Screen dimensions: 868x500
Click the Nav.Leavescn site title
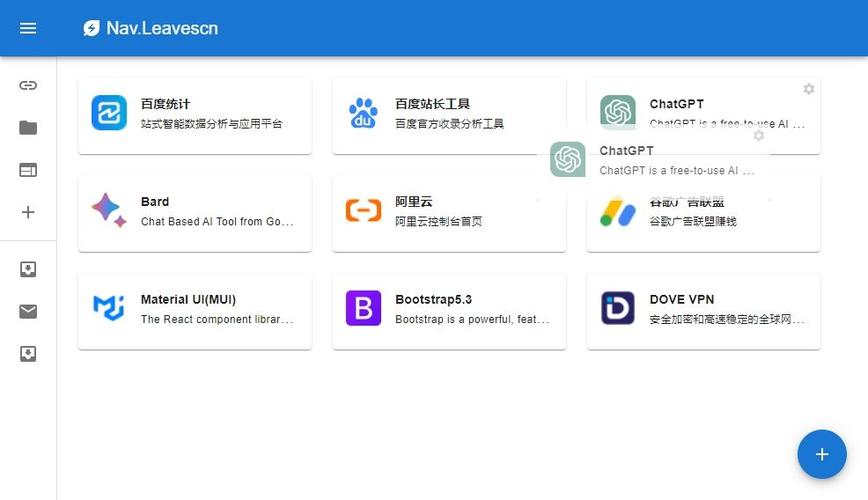162,28
